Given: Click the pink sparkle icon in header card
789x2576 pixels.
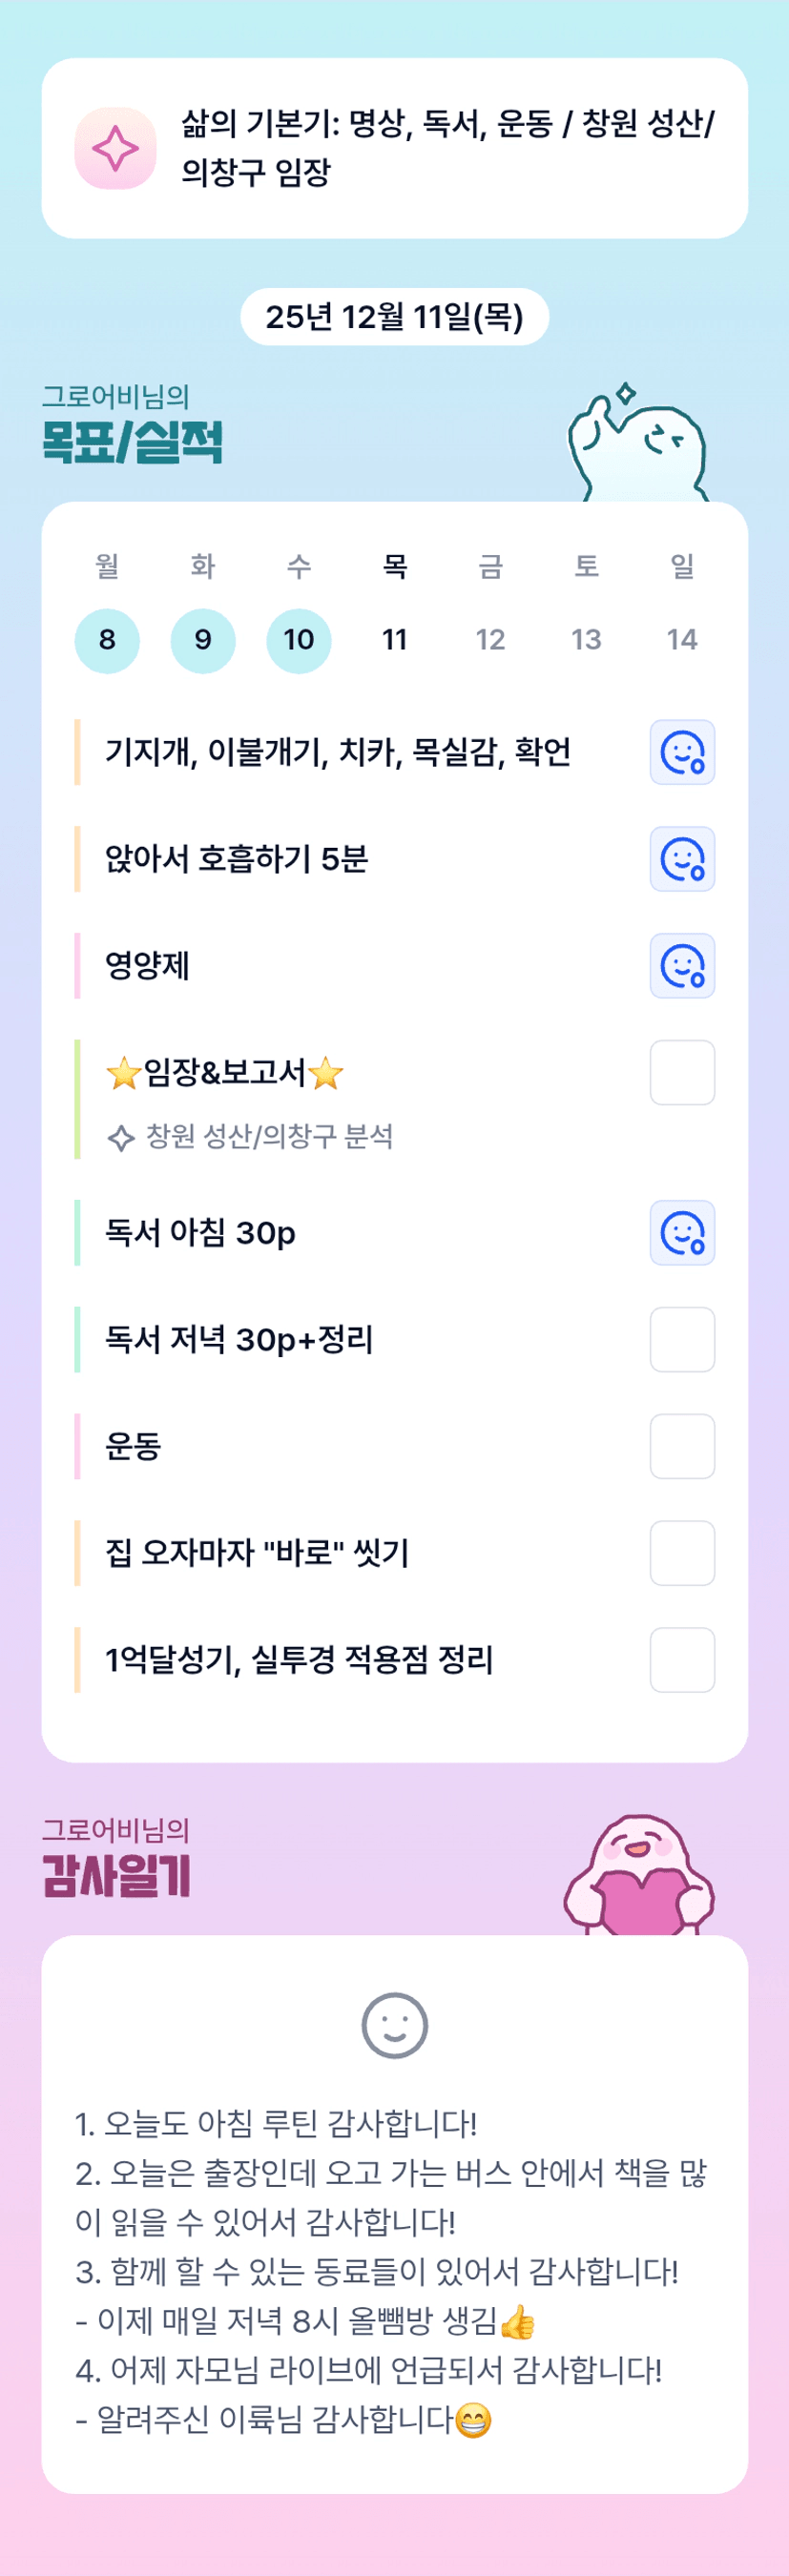Looking at the screenshot, I should 115,148.
